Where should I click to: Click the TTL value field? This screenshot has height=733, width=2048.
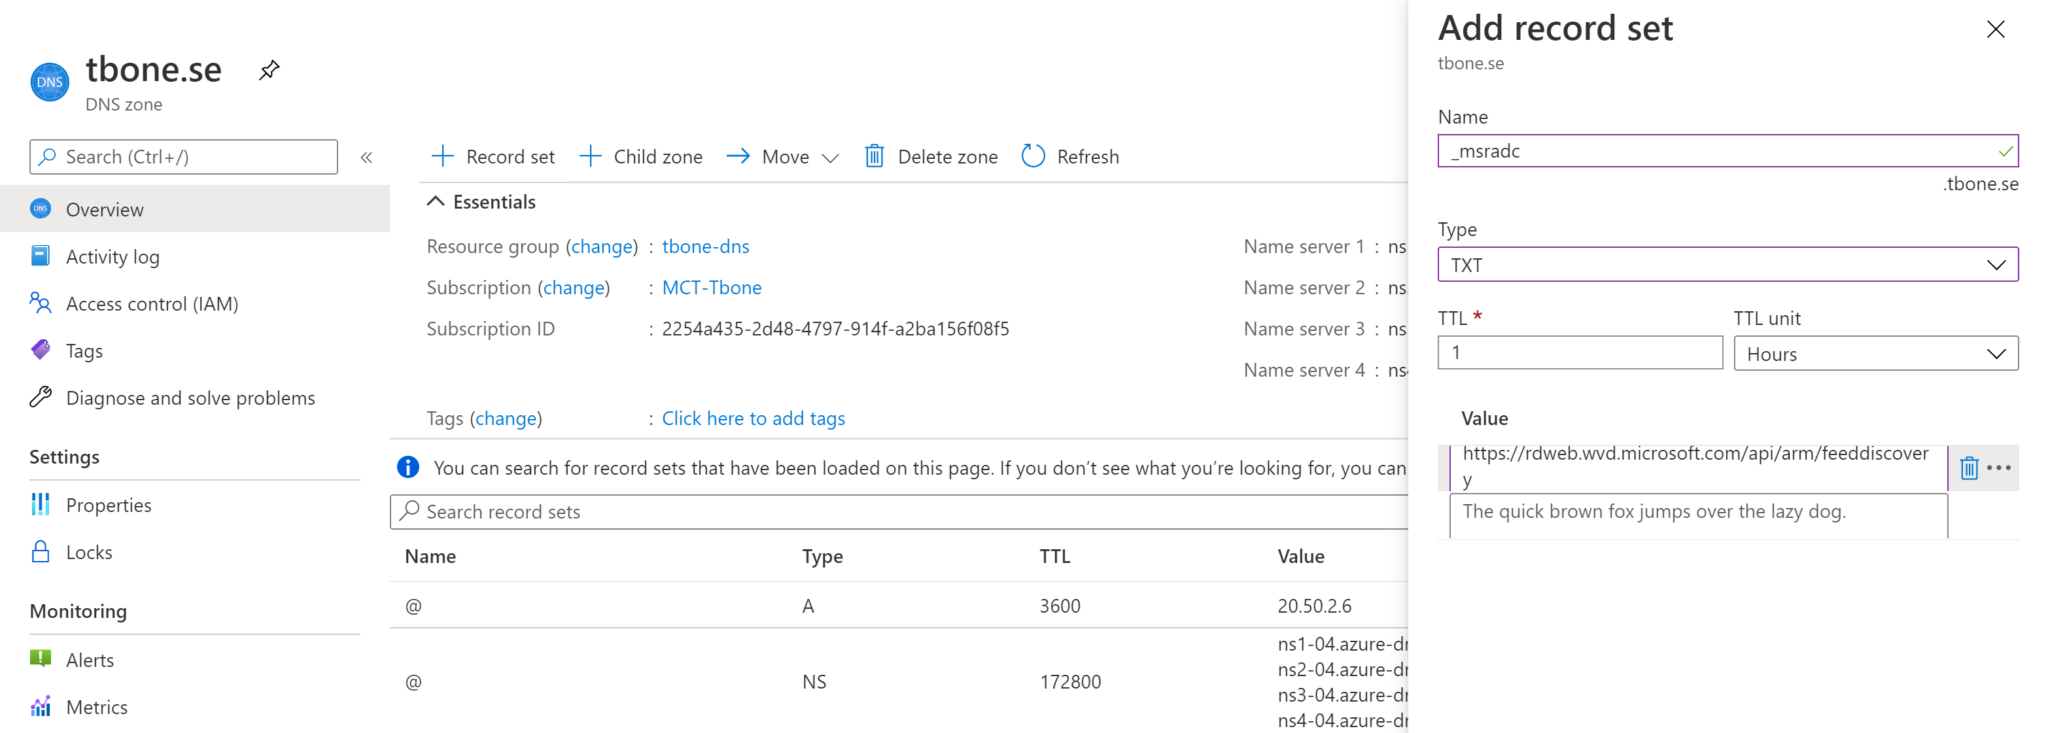click(x=1580, y=352)
